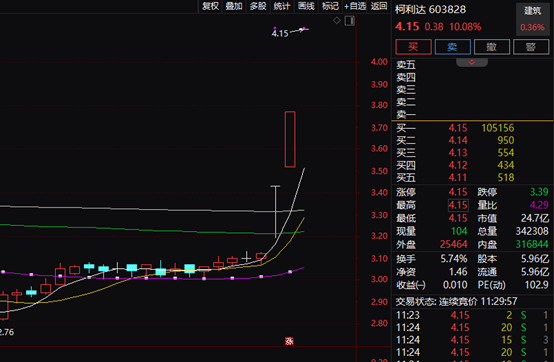Select the 多股 multi-stock view

coord(258,6)
